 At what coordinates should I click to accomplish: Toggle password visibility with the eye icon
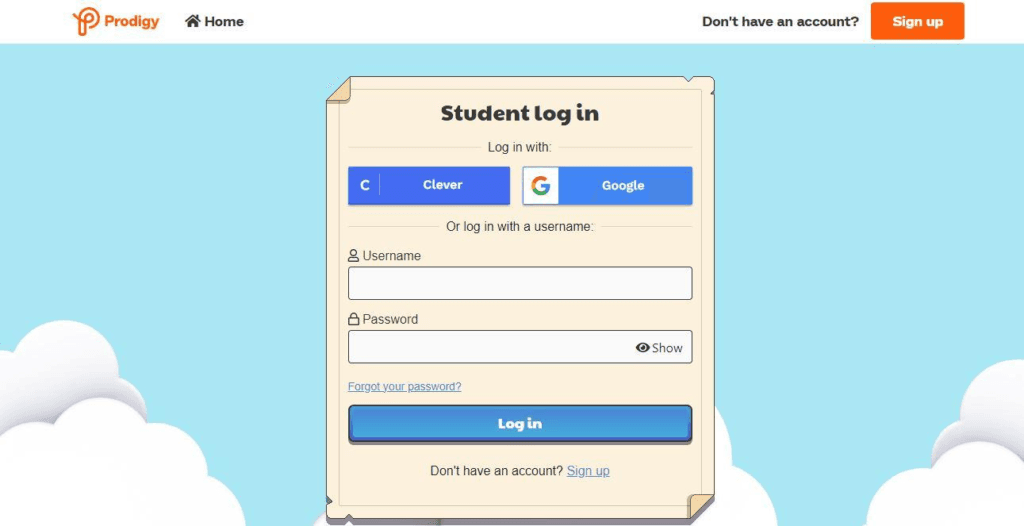point(643,348)
